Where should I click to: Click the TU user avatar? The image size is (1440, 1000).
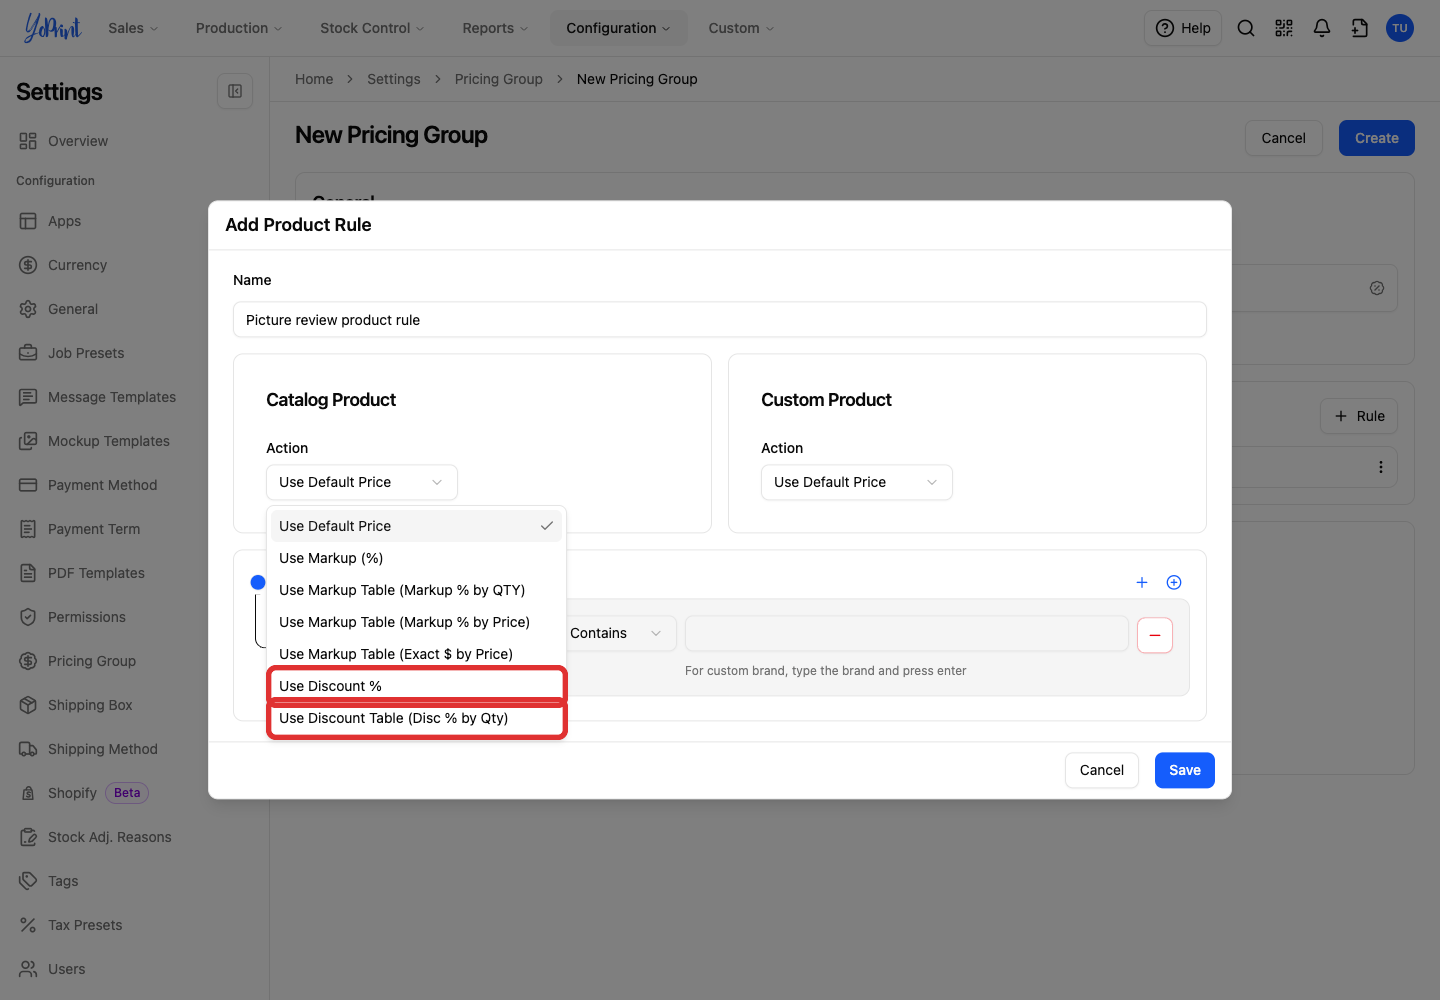[1400, 28]
